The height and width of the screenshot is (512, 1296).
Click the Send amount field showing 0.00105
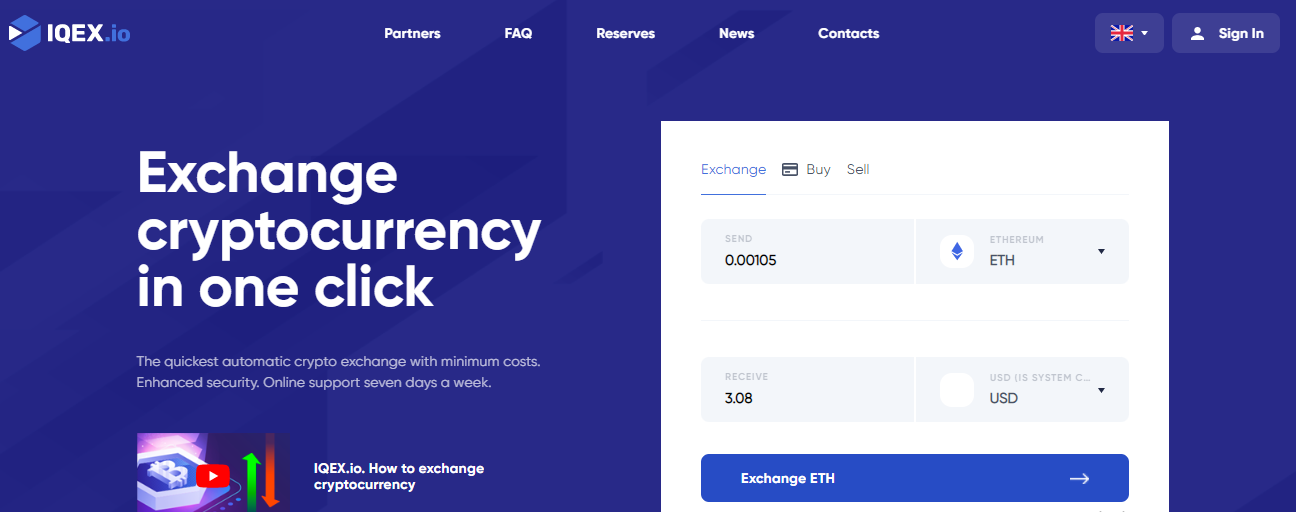(x=807, y=251)
